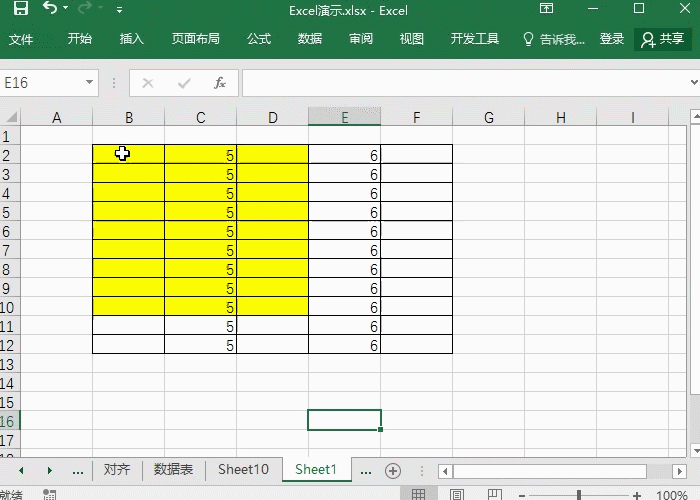Expand the Name Box dropdown arrow
Screen dimensions: 700x500
[89, 82]
